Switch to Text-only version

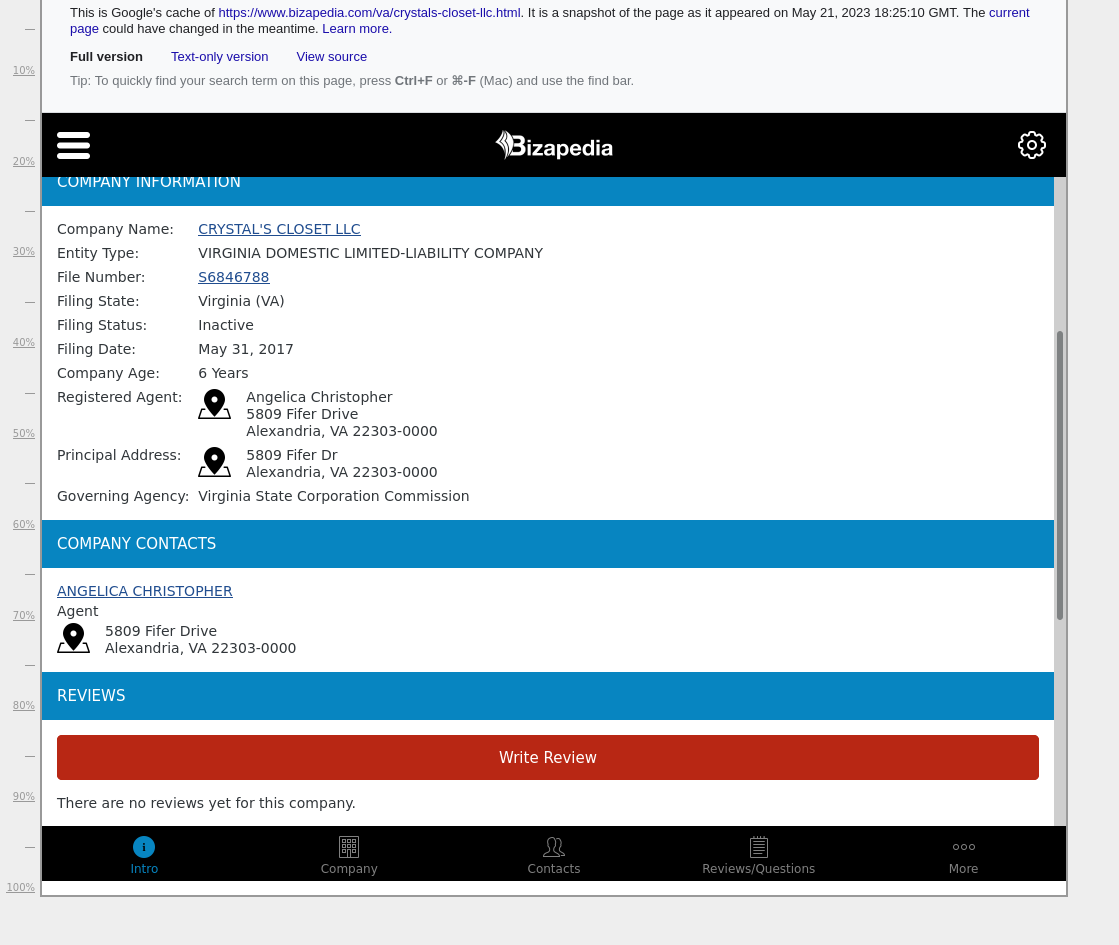(220, 57)
